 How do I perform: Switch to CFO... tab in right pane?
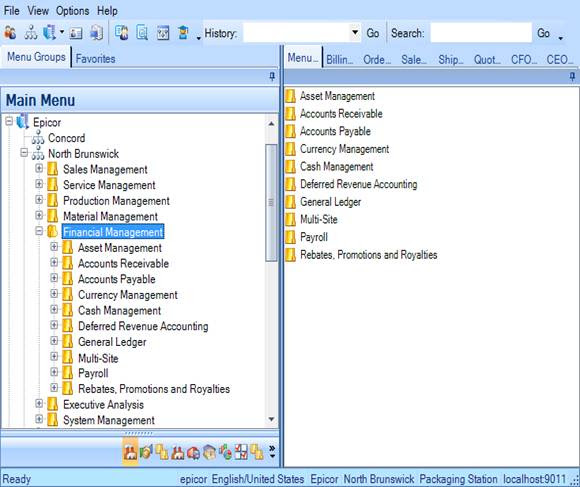point(523,60)
